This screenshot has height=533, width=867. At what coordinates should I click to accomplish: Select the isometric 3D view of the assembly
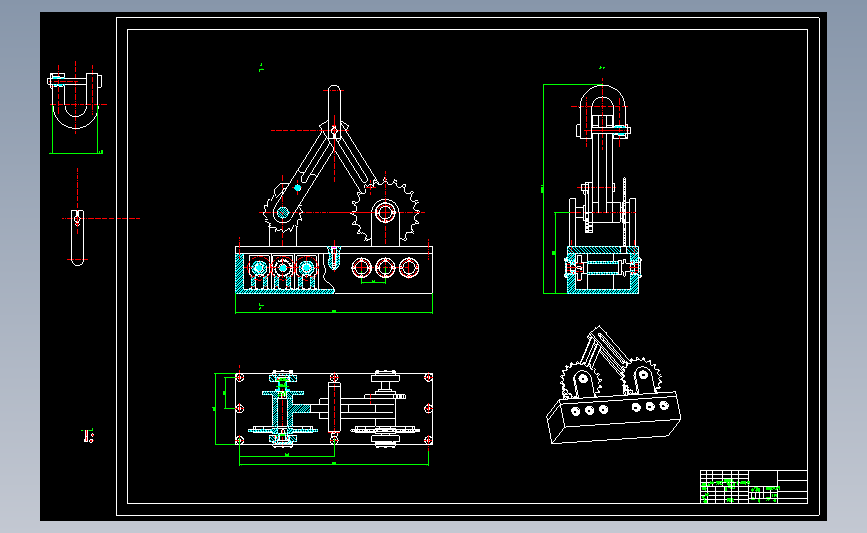(613, 385)
